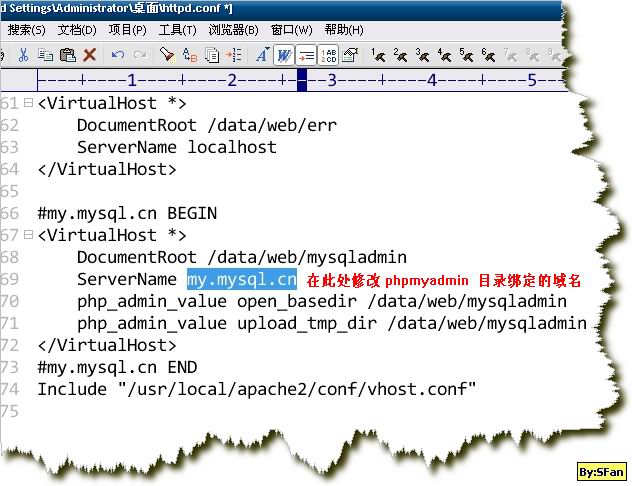Collapse VirtualHost block at line 61
Viewport: 632px width, 486px height.
click(28, 103)
